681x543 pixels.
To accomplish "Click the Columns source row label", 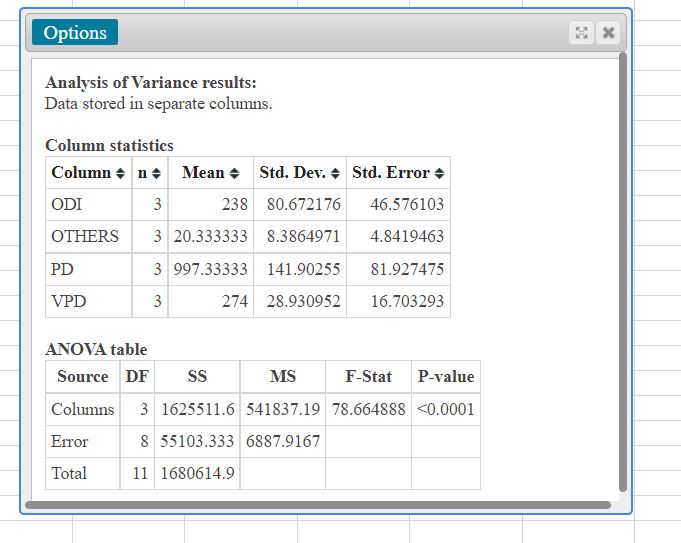I will pyautogui.click(x=83, y=409).
